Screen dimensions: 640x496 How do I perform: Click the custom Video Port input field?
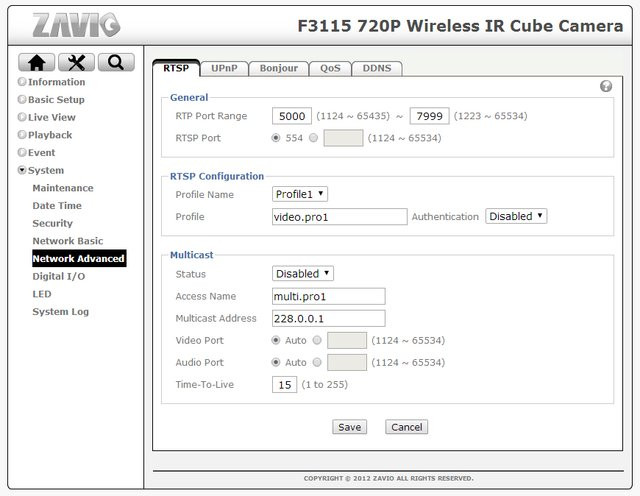coord(347,340)
